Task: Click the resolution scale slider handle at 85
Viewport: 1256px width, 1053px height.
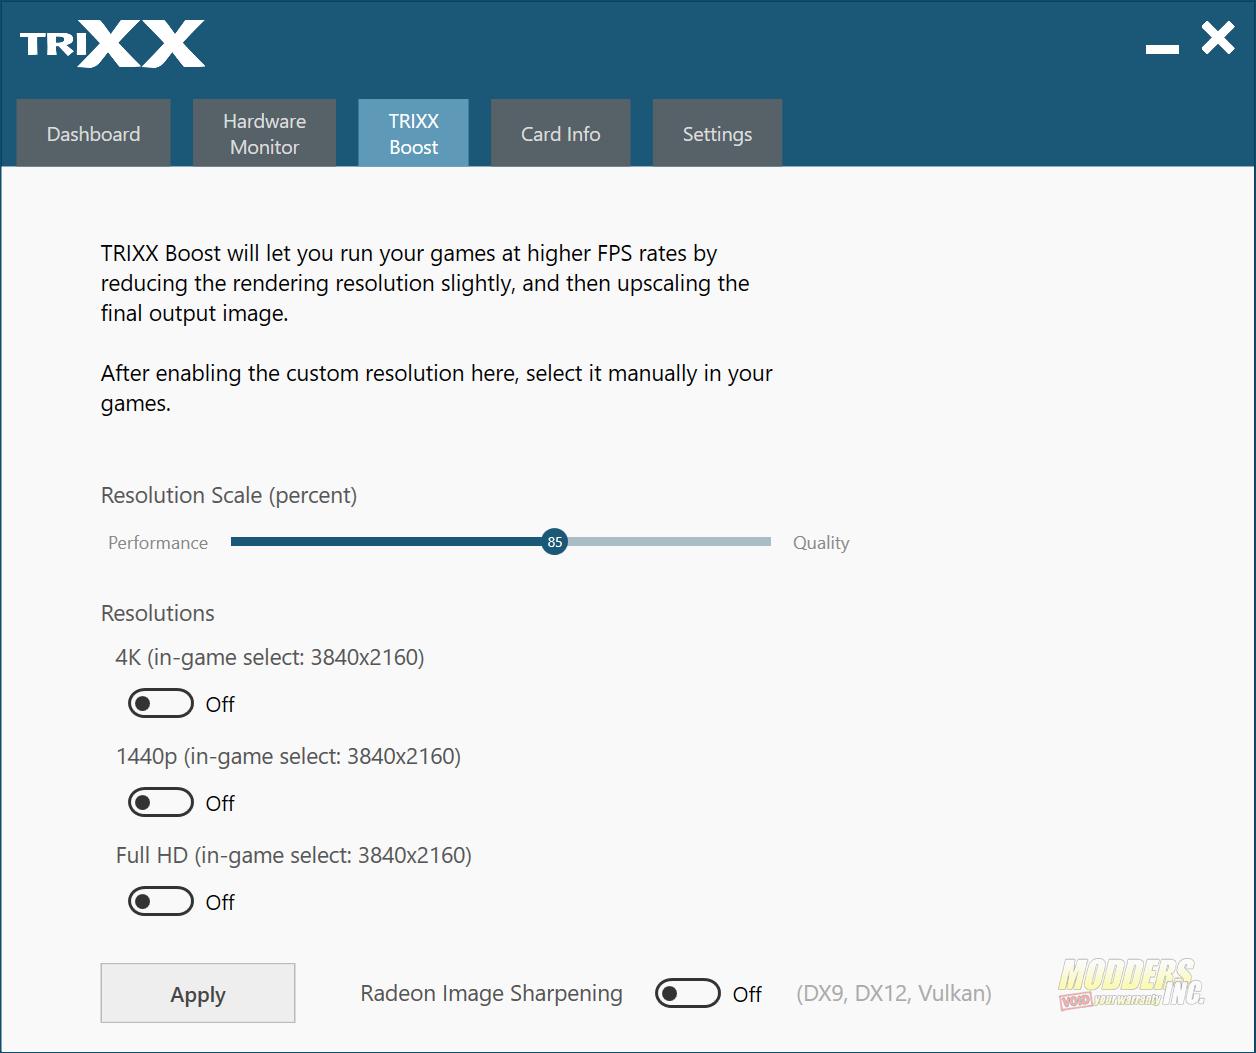Action: (554, 542)
